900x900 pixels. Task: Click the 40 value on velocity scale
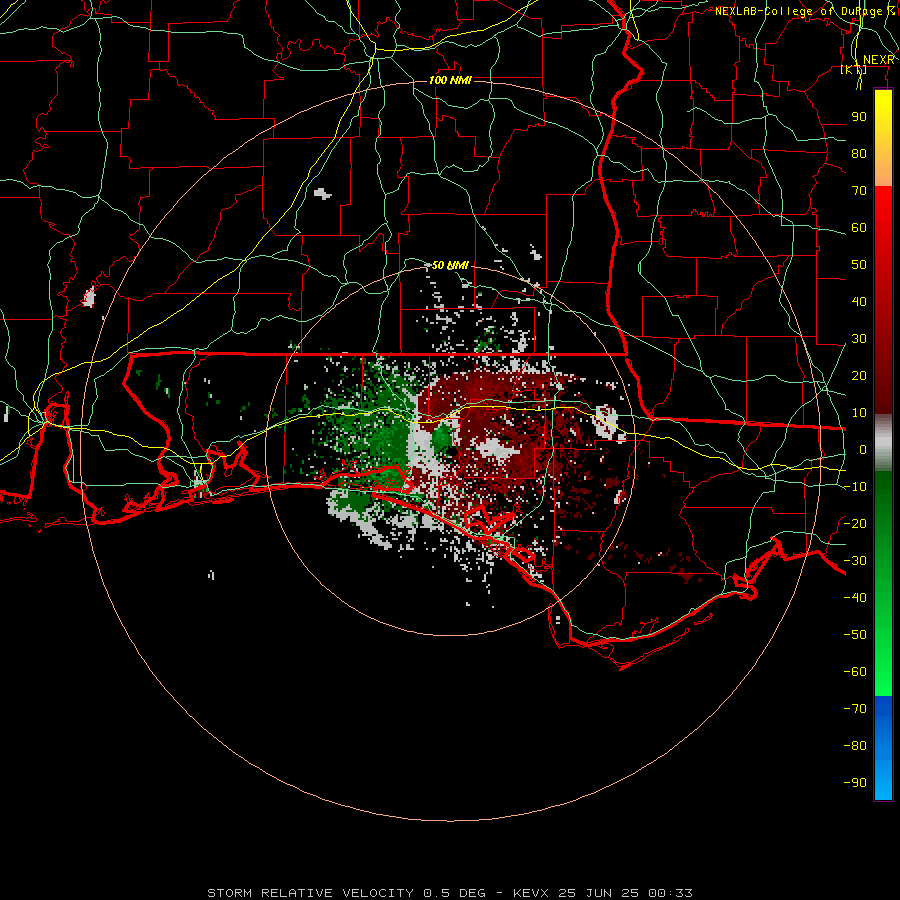pos(859,302)
